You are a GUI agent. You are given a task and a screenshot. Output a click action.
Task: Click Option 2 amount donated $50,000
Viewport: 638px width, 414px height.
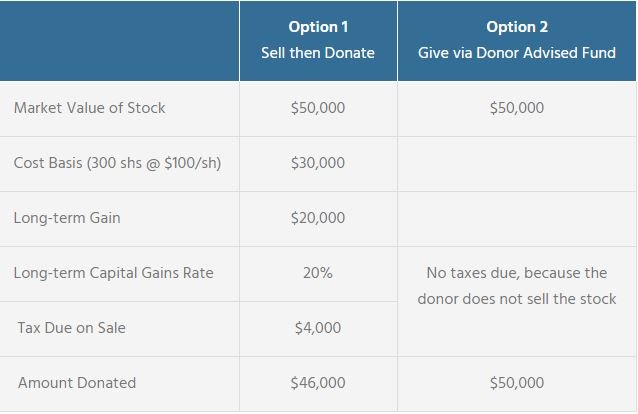[517, 383]
